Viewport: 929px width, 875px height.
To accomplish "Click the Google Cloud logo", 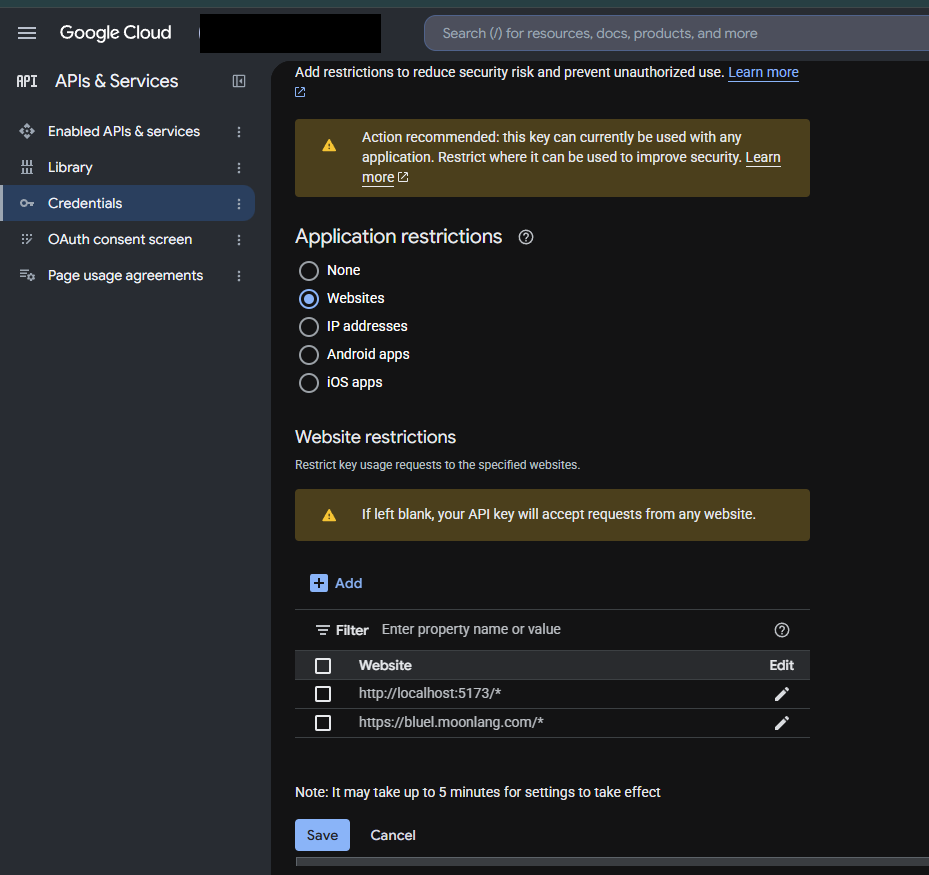I will [116, 33].
